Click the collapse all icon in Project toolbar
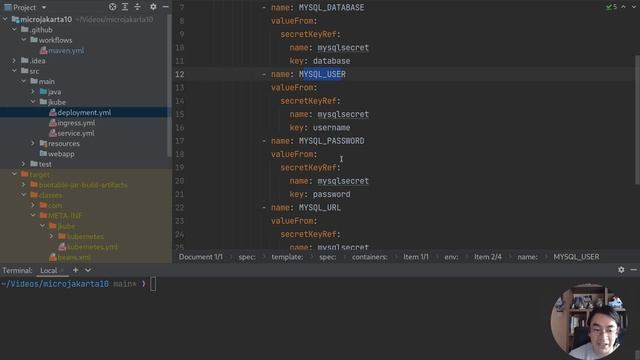Viewport: 640px width, 360px height. coord(138,7)
